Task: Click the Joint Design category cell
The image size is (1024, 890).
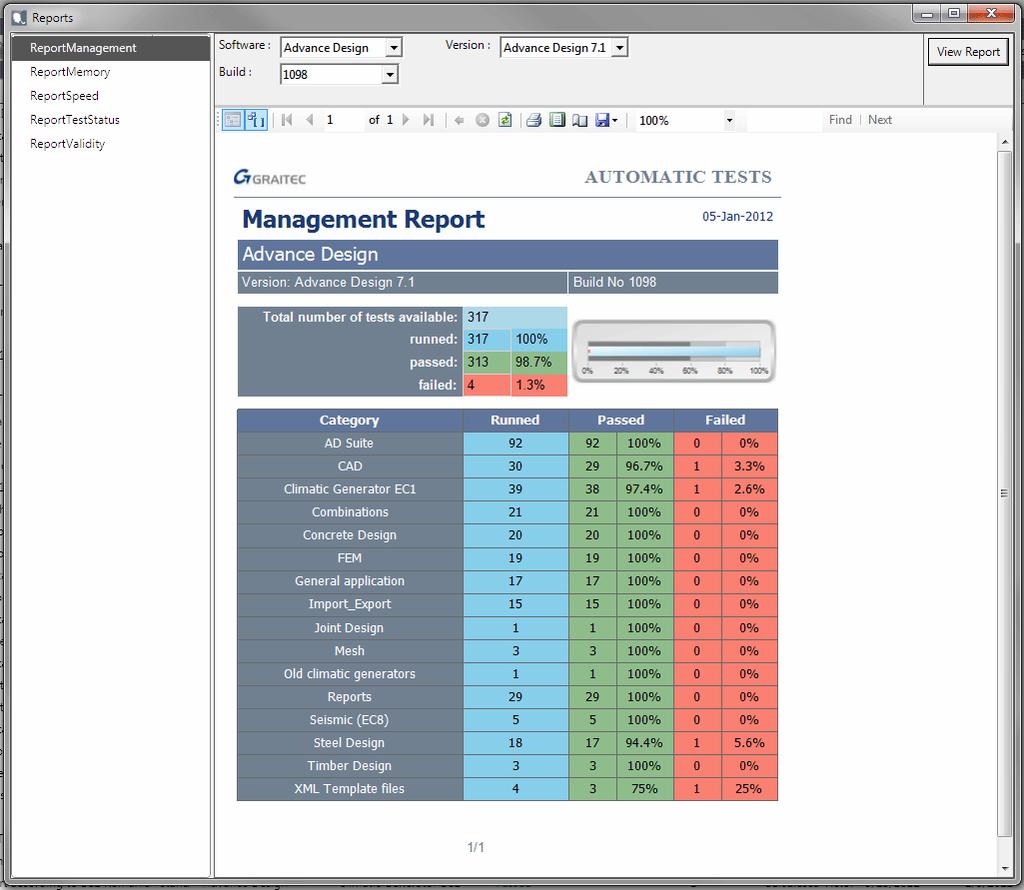Action: tap(349, 628)
